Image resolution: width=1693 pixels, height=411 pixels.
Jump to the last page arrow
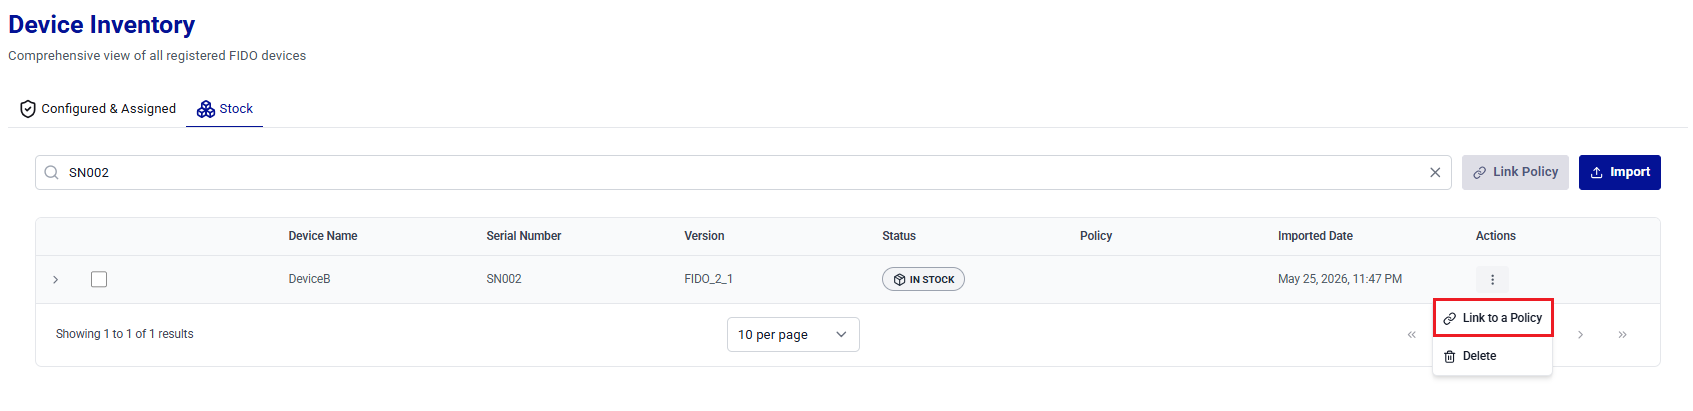click(x=1622, y=335)
